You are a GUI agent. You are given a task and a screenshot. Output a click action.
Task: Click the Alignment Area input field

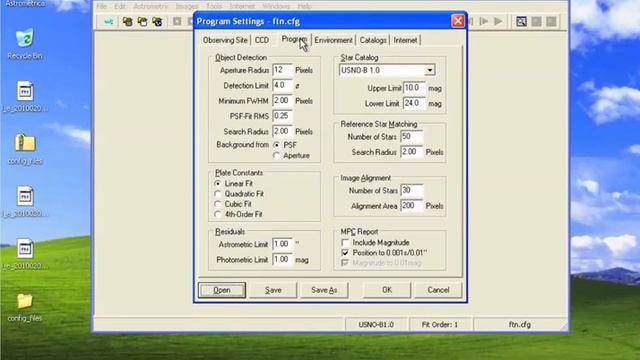pyautogui.click(x=411, y=206)
